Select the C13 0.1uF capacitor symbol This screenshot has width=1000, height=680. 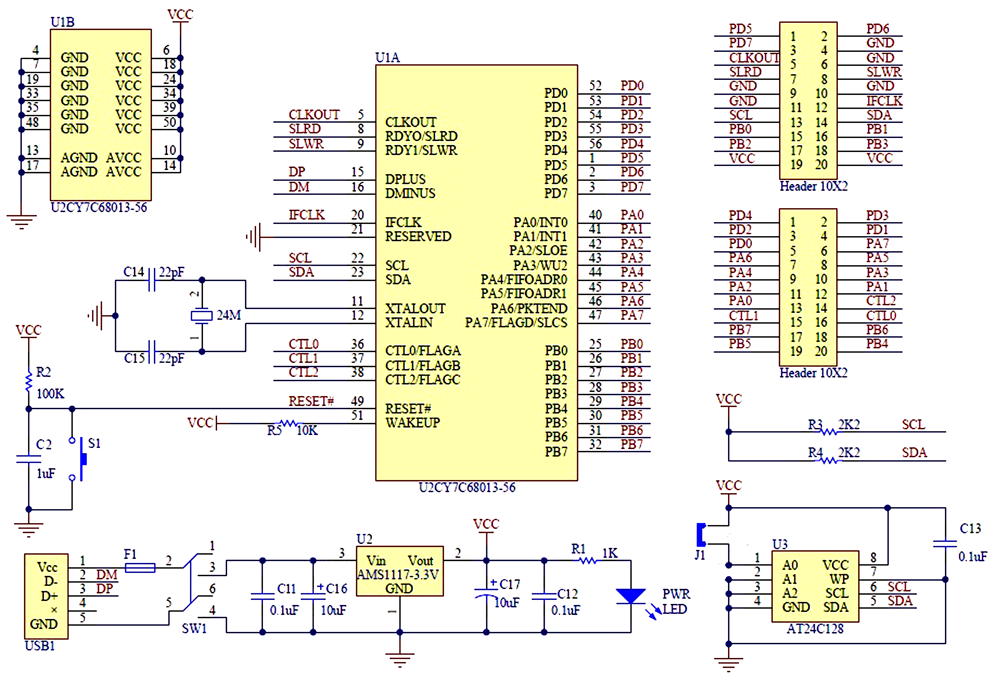(943, 545)
